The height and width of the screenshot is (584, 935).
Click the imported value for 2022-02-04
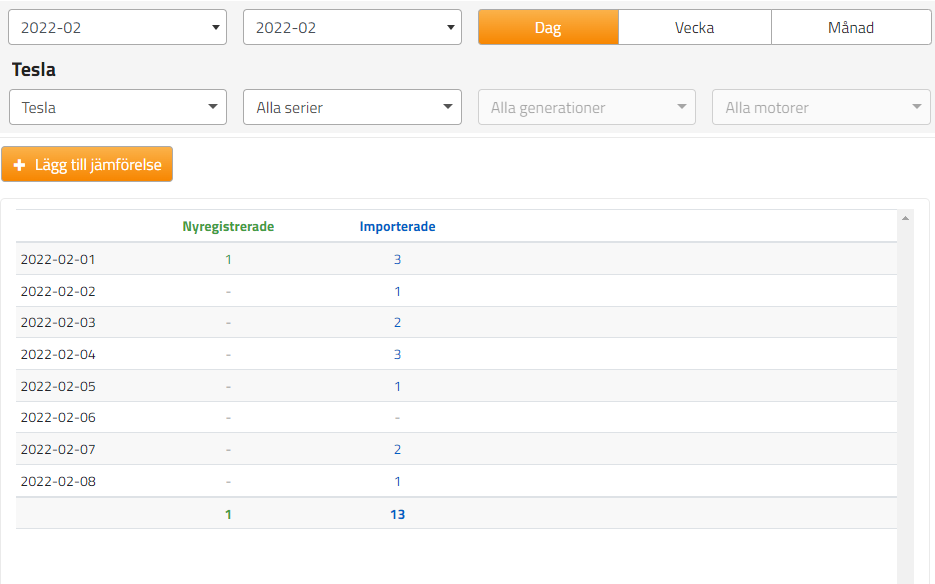click(x=397, y=355)
